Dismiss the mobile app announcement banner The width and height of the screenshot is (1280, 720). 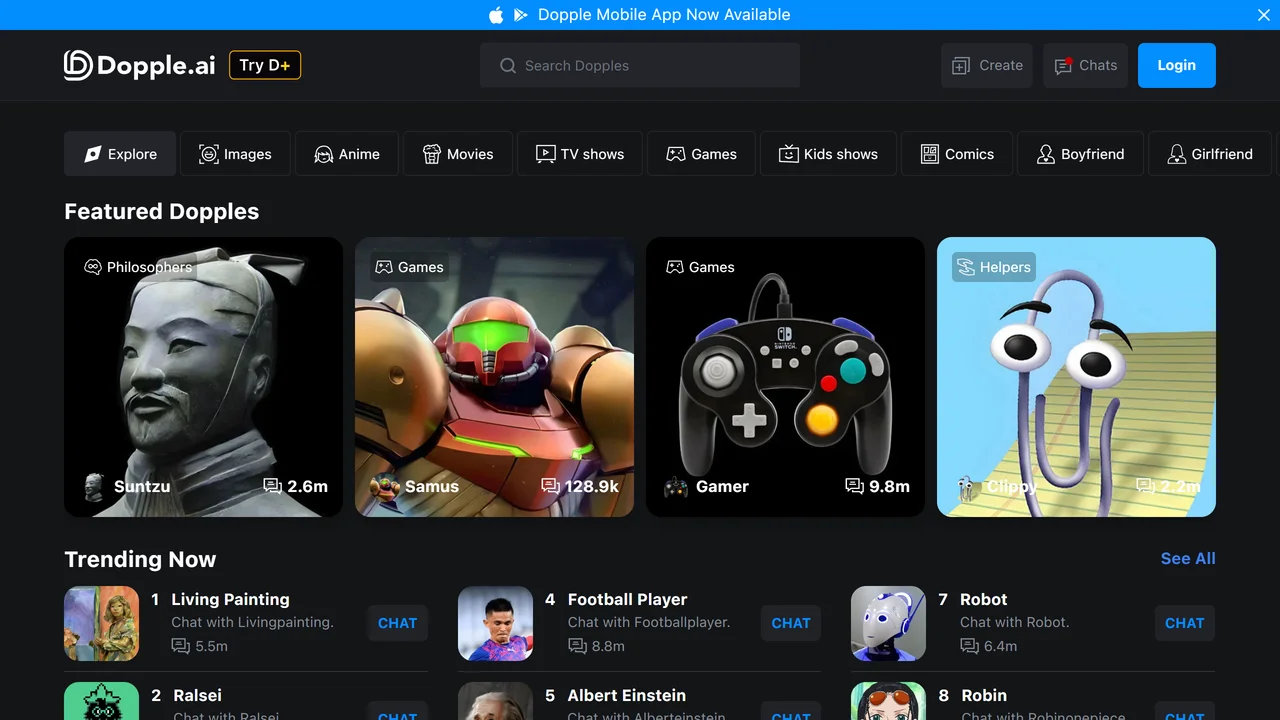click(1264, 15)
